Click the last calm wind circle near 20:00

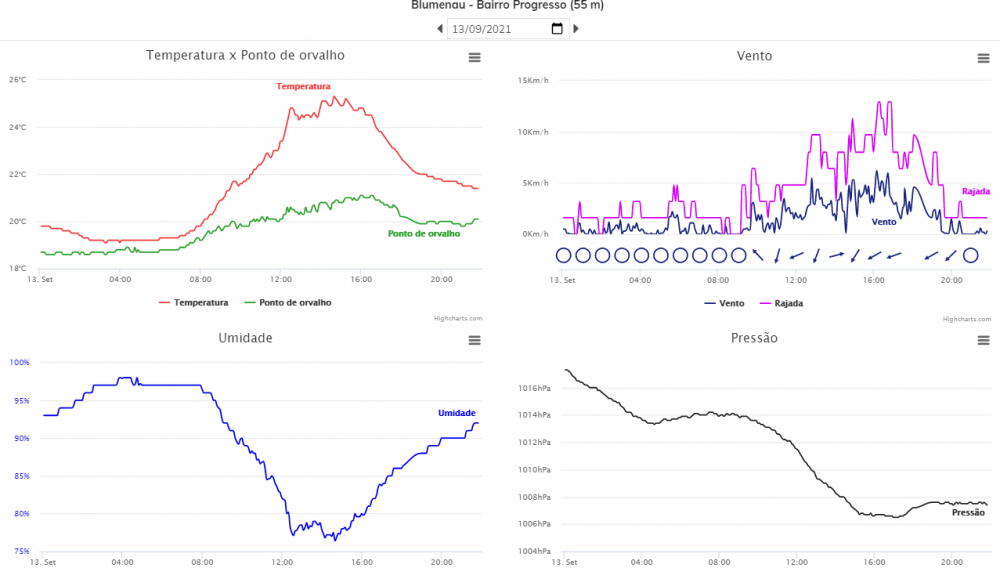pos(970,255)
